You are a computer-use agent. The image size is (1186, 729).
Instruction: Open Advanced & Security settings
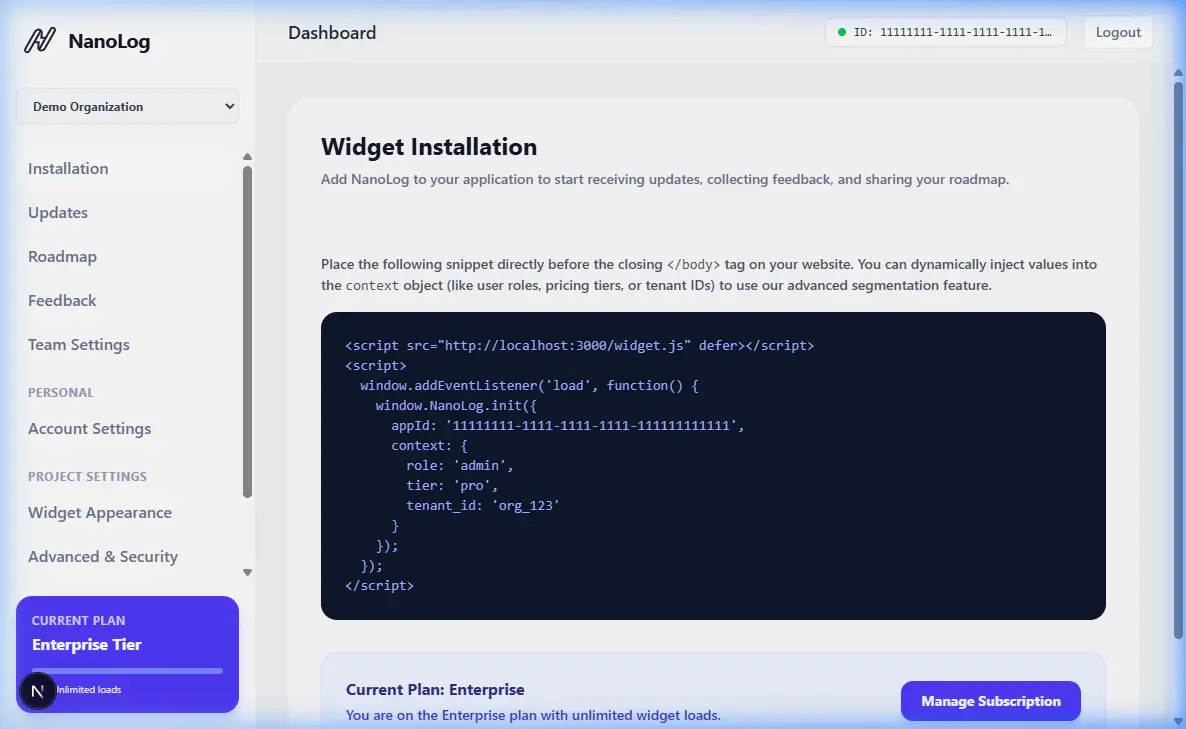[103, 557]
